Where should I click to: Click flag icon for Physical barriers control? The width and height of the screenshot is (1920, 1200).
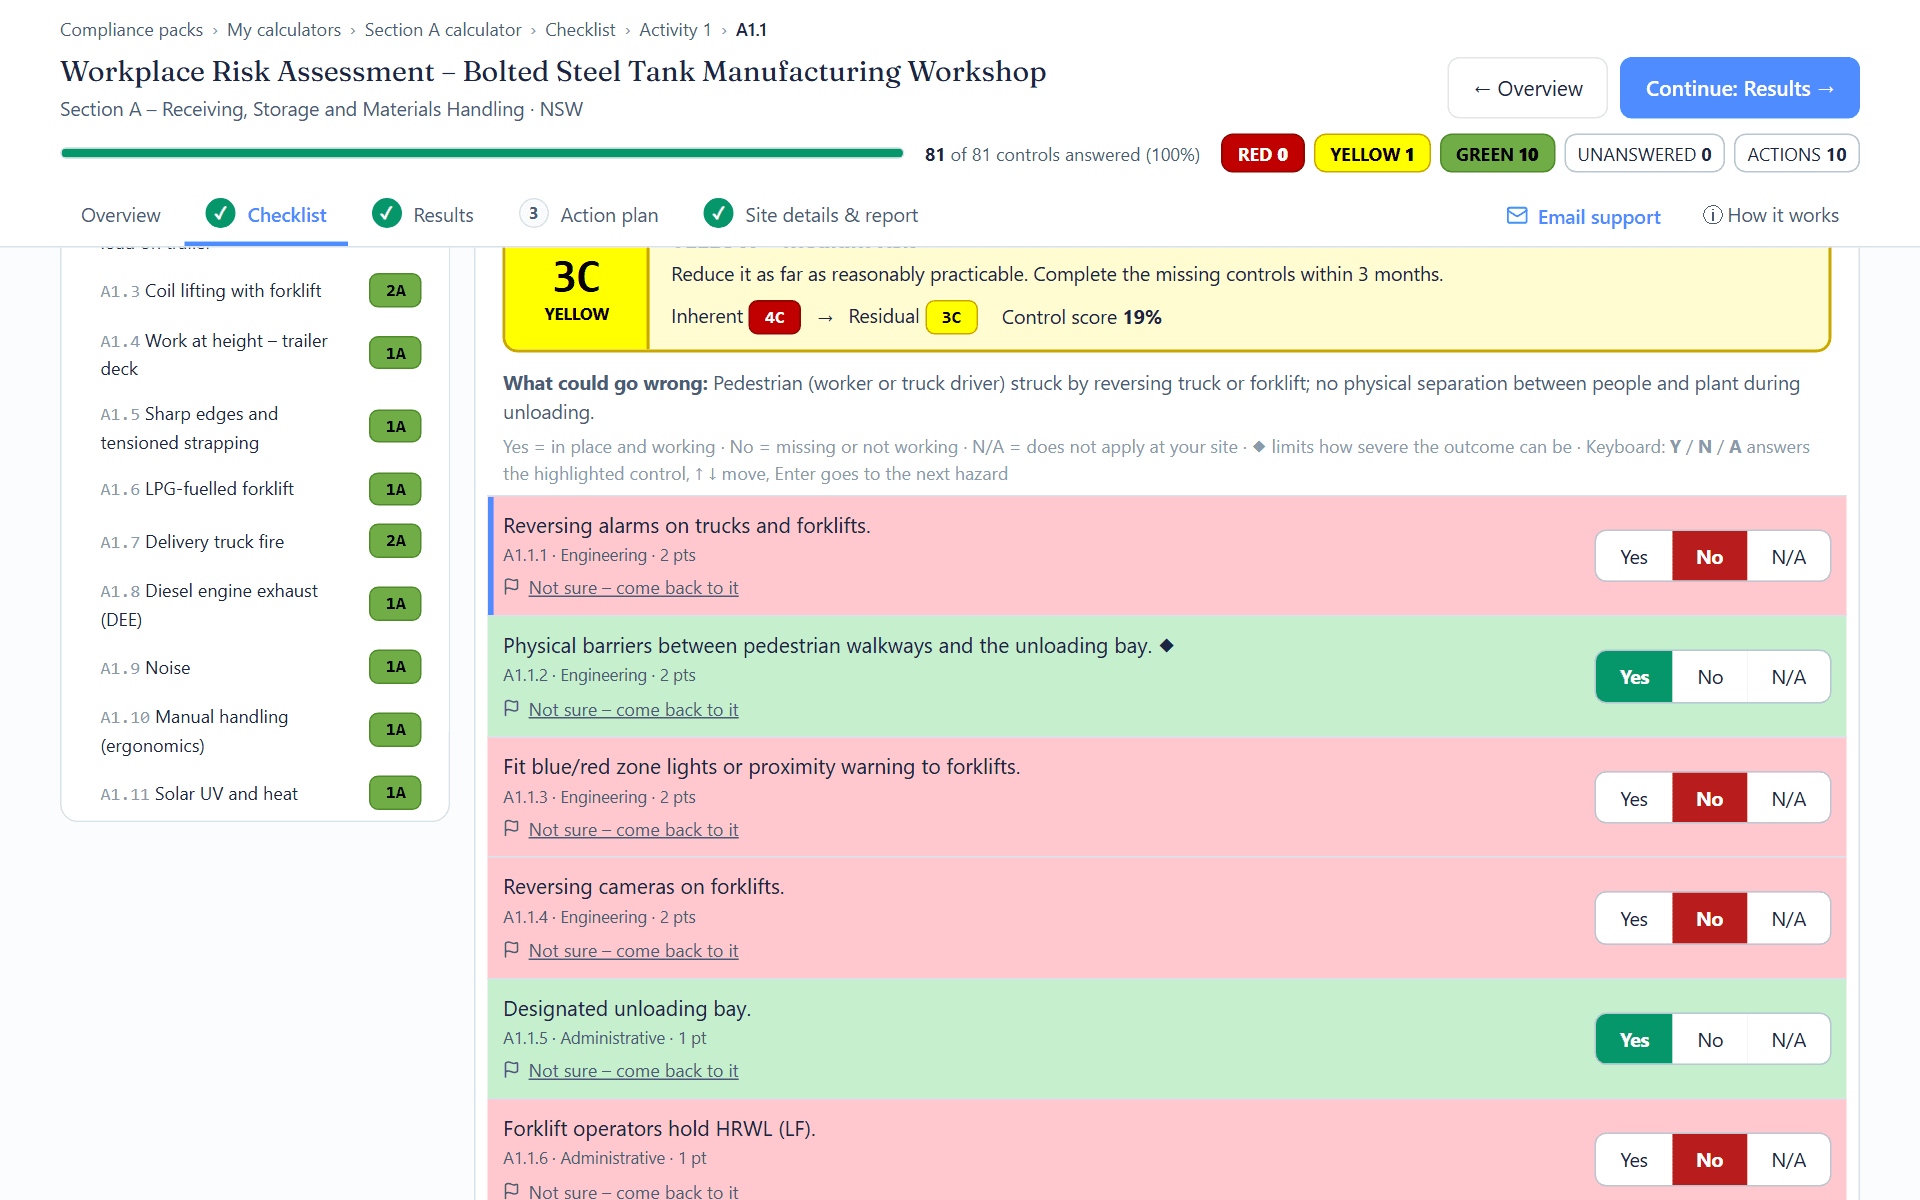point(511,709)
